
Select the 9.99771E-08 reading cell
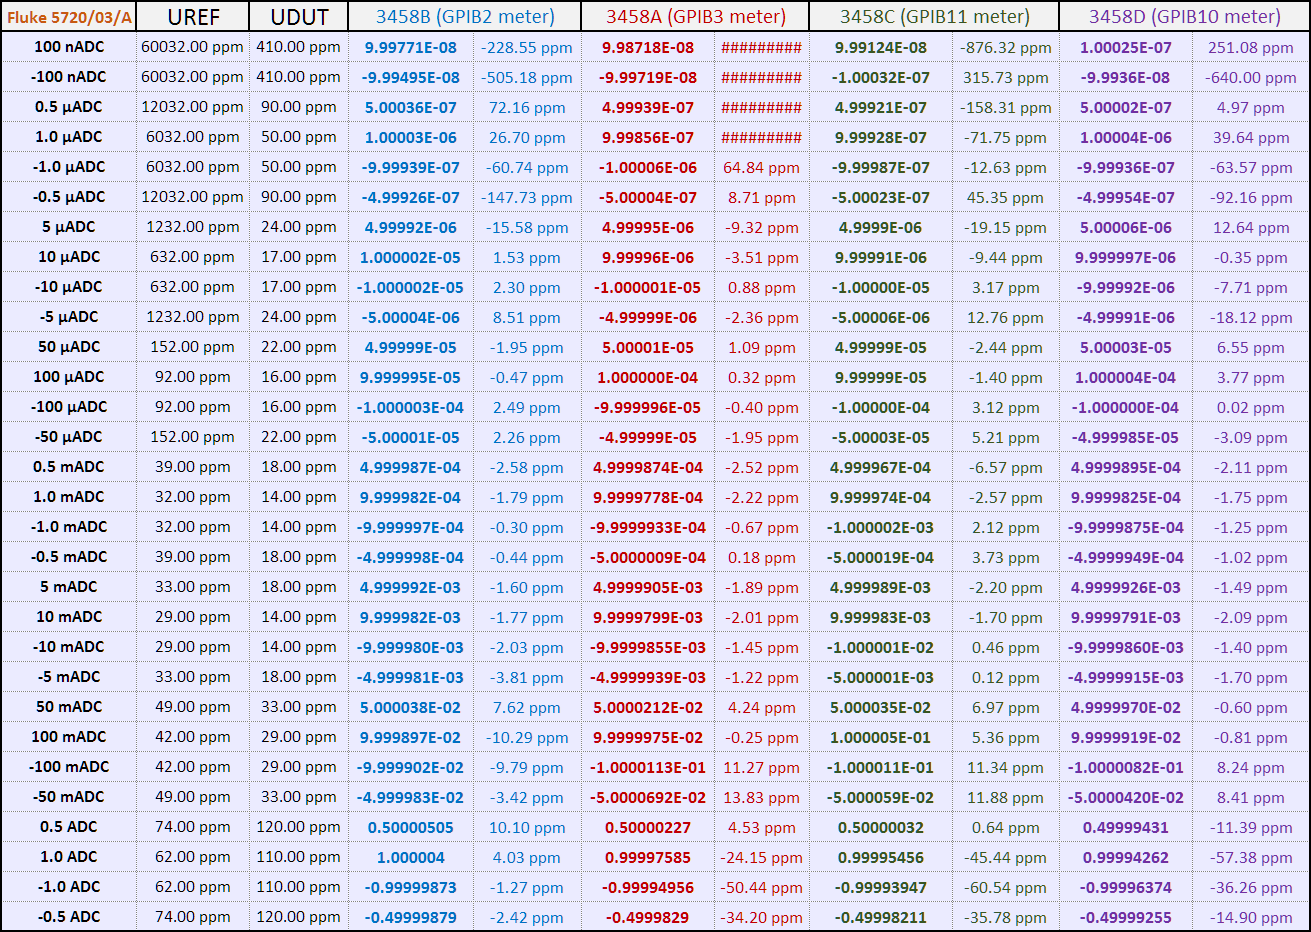coord(411,47)
